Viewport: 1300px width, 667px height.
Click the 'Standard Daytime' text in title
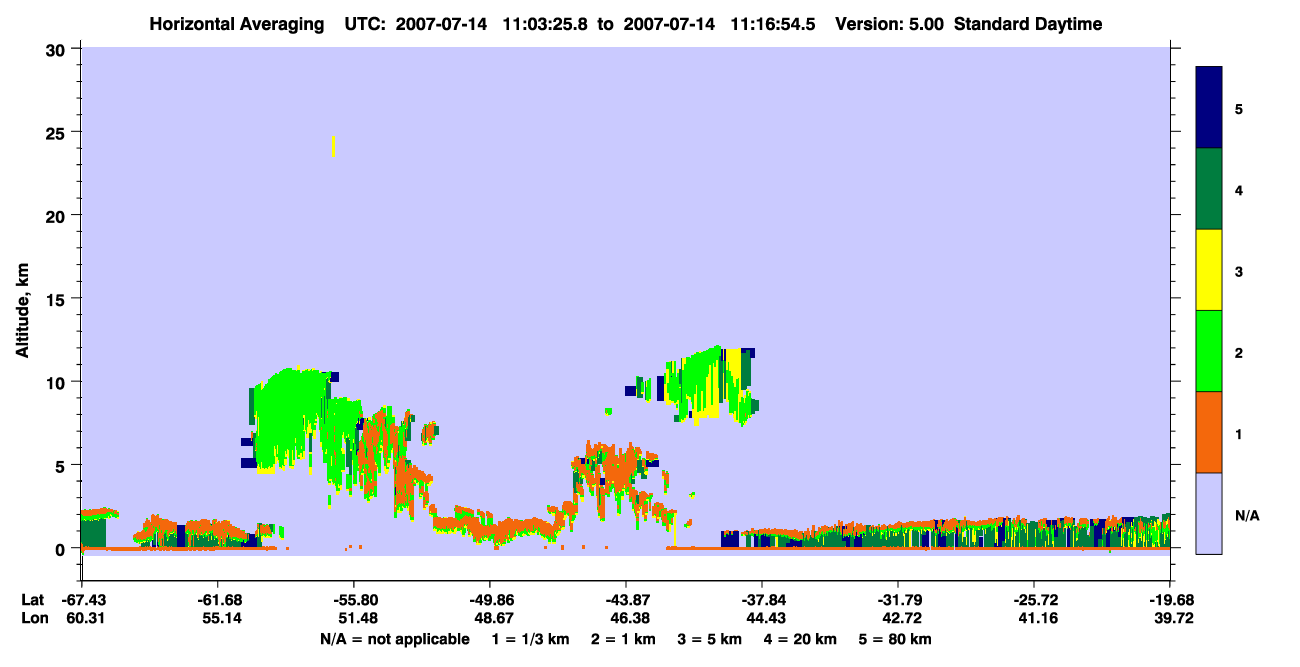1028,24
